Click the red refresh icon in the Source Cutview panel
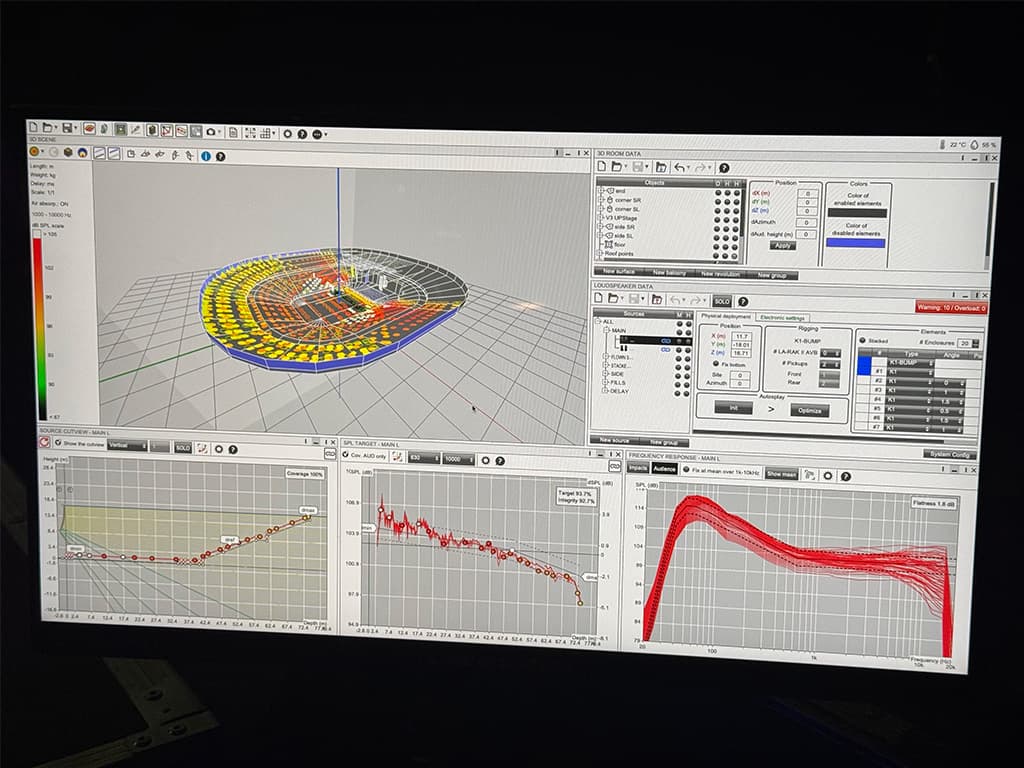1024x768 pixels. pyautogui.click(x=44, y=442)
